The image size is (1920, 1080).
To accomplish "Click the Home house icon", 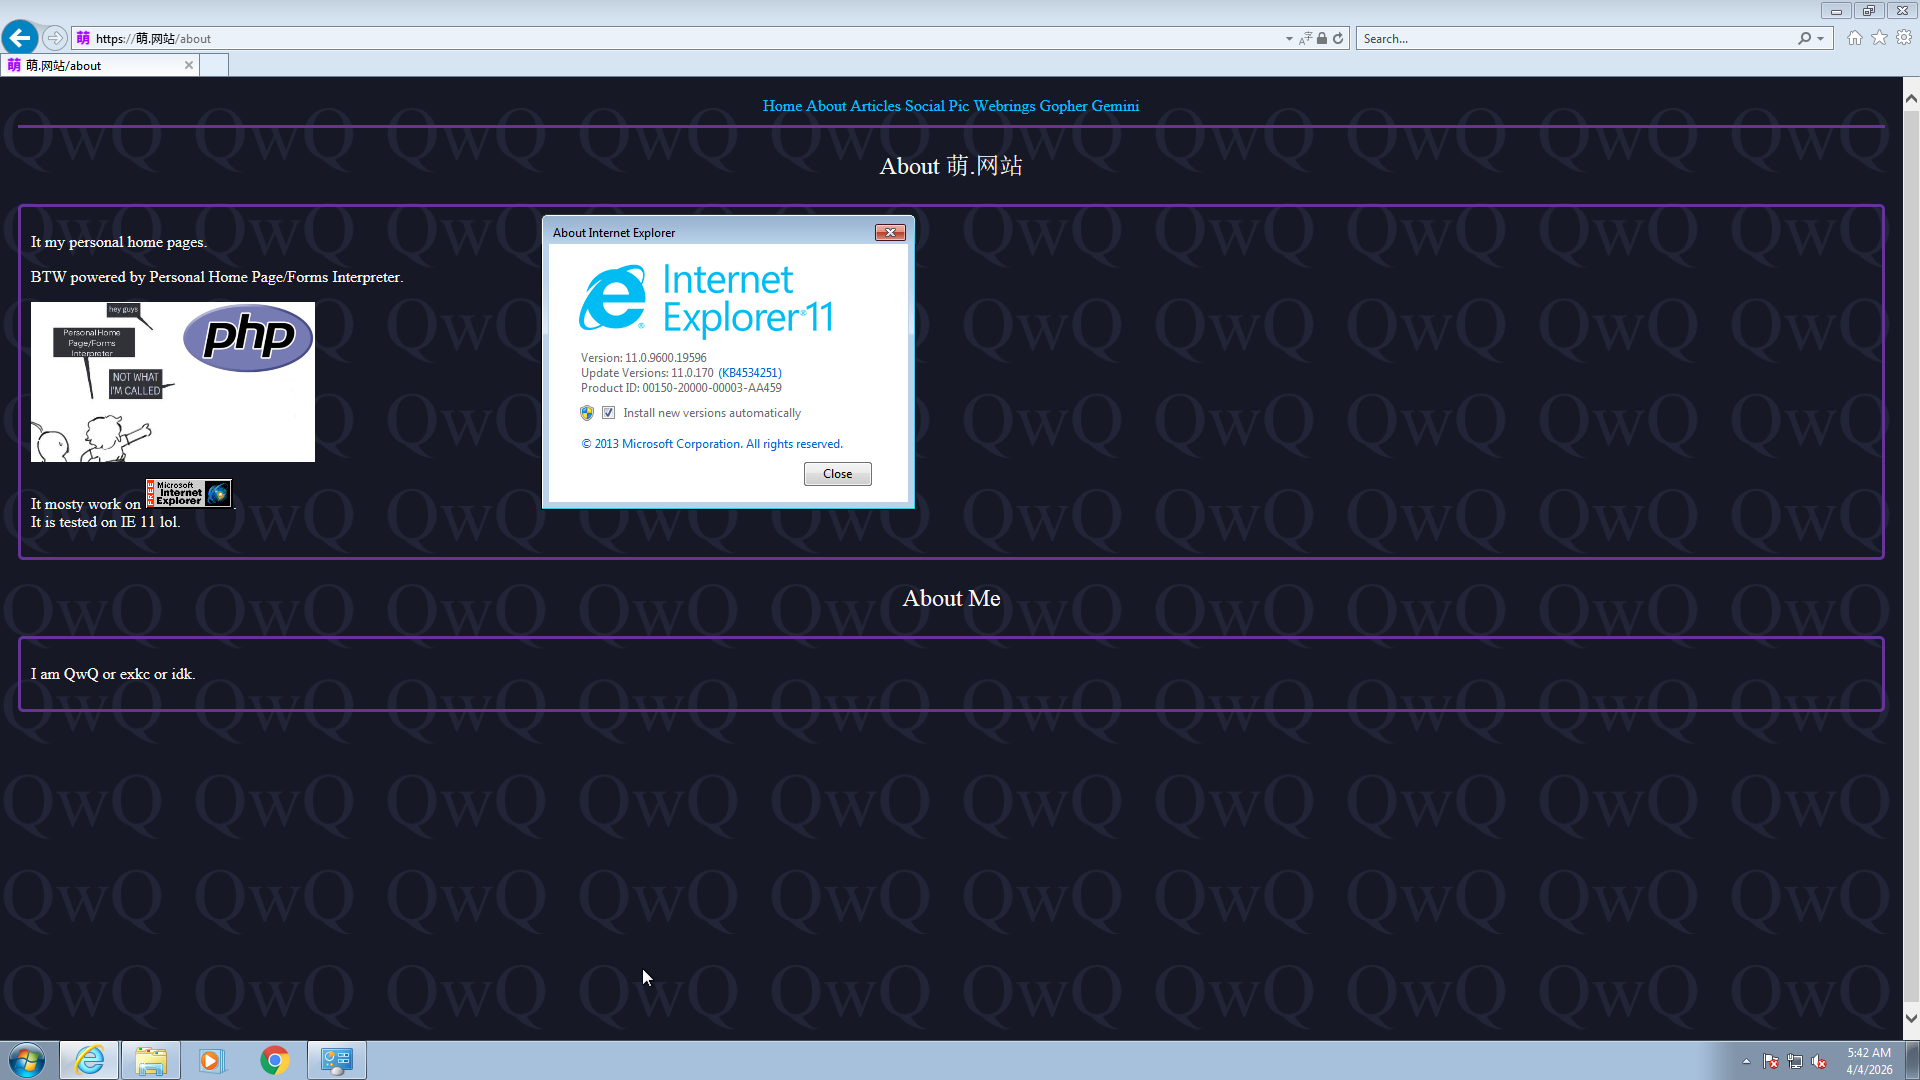I will (x=1855, y=38).
